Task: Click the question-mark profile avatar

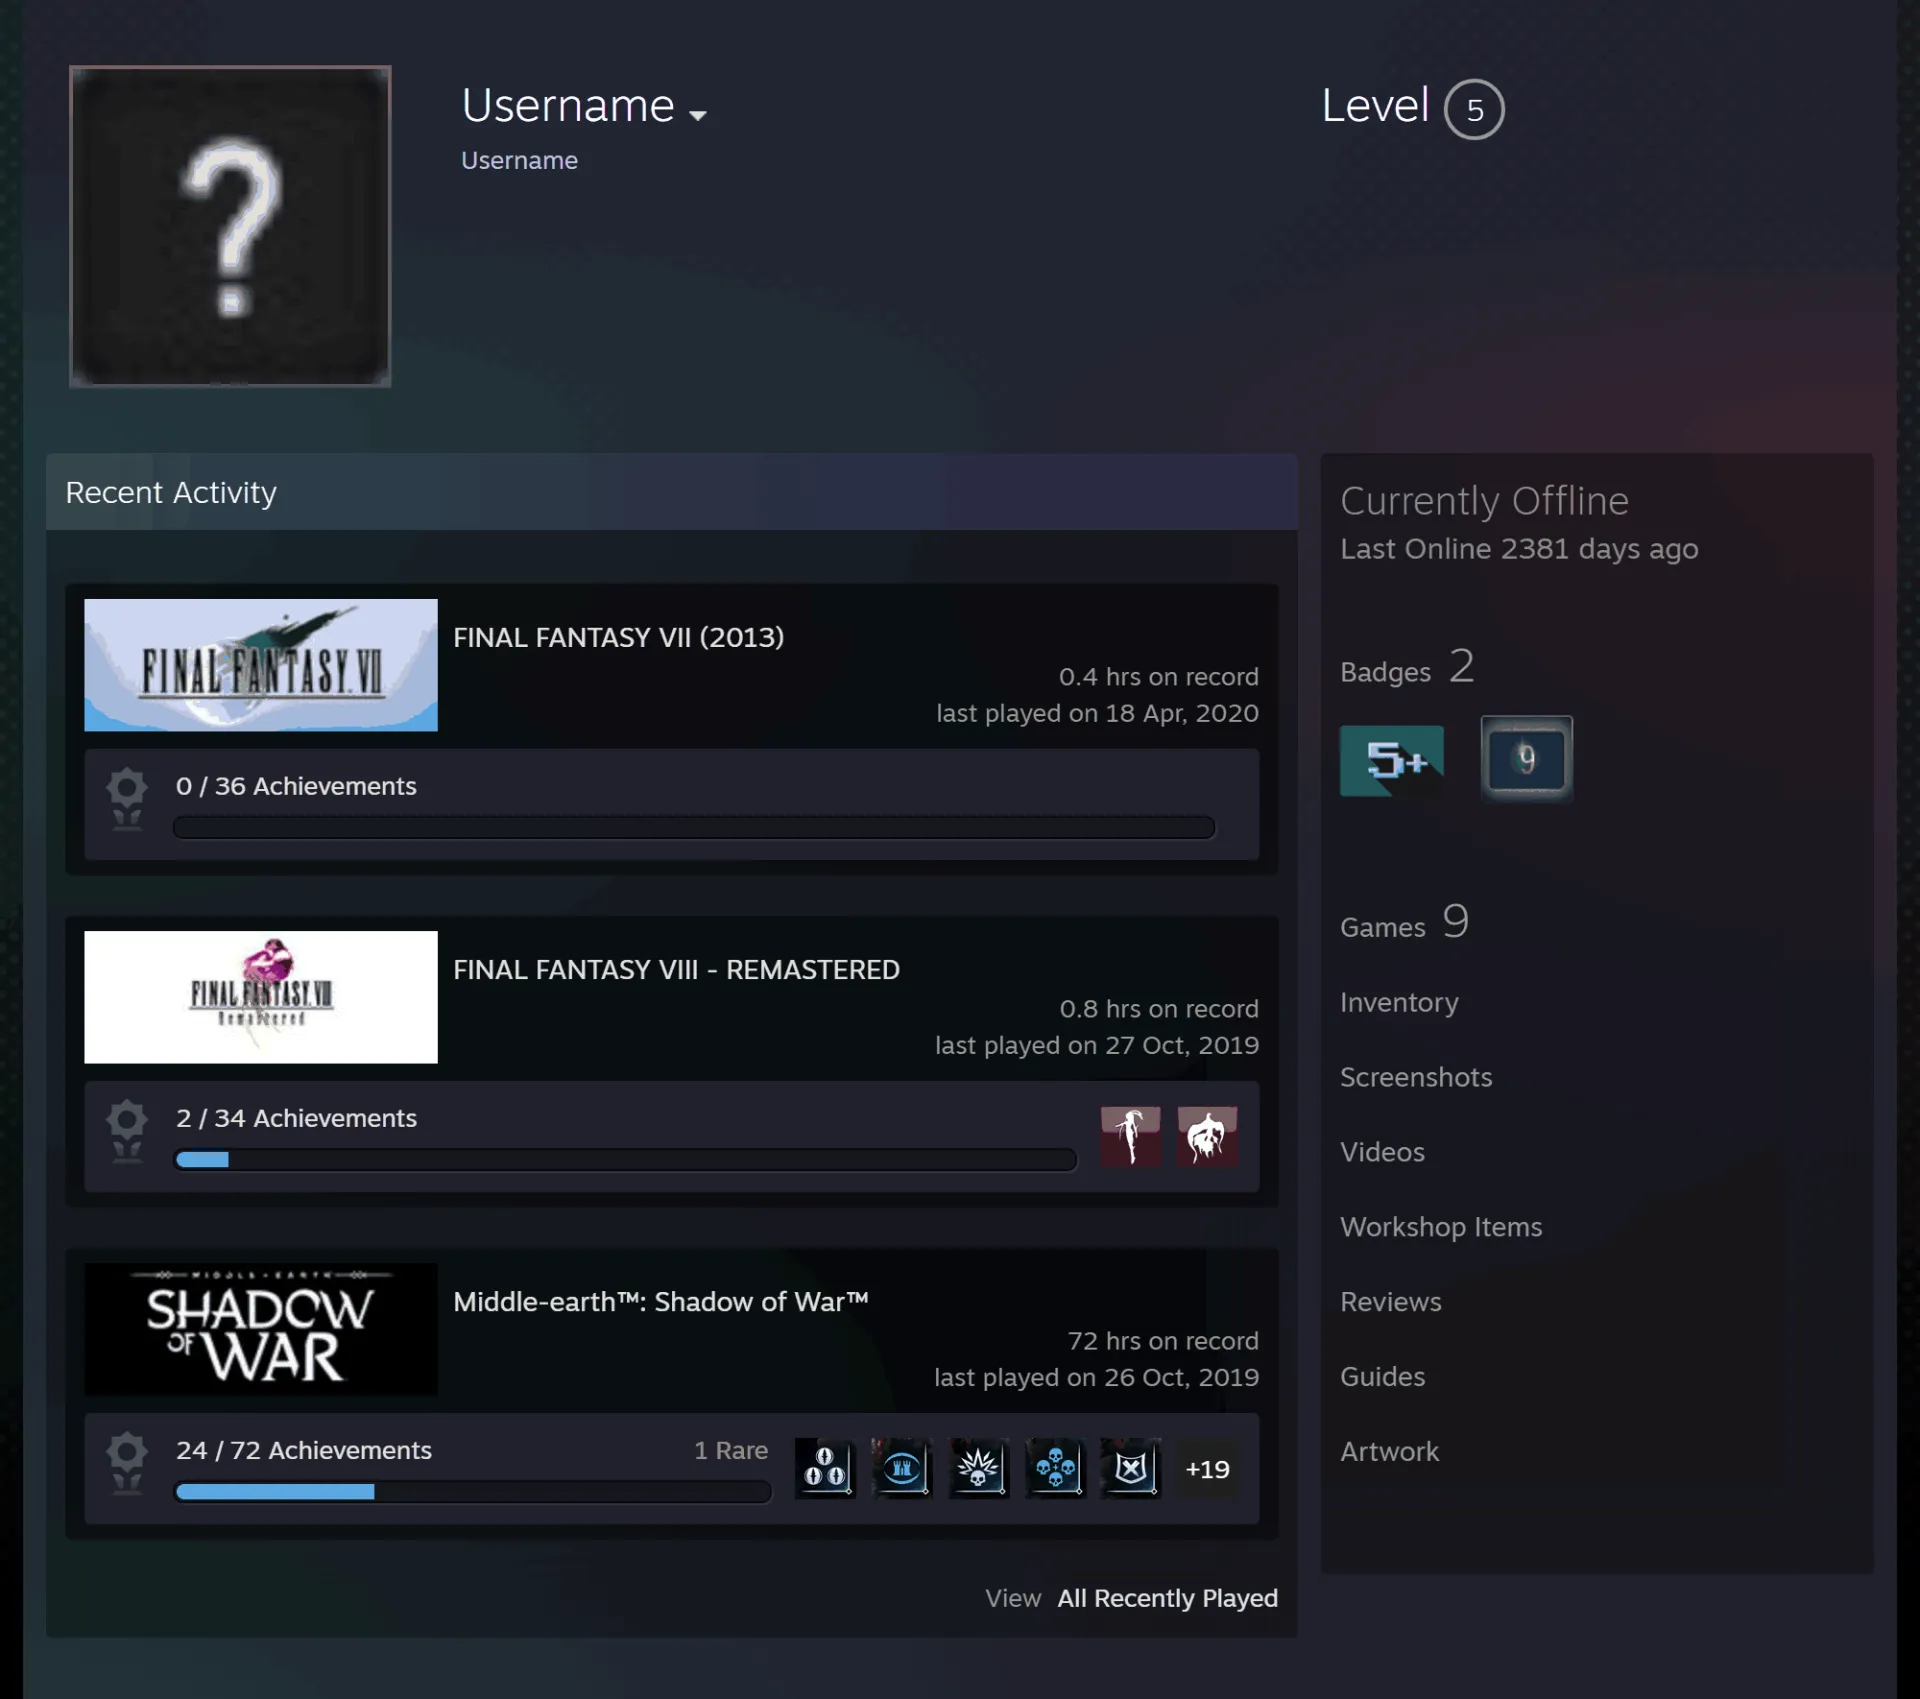Action: (x=230, y=226)
